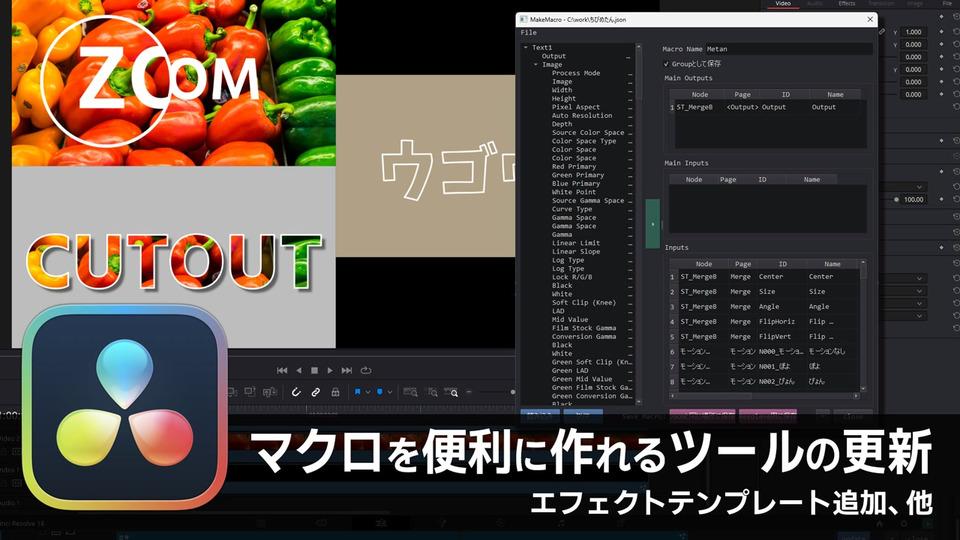Select Process Mode in the tree

[576, 73]
